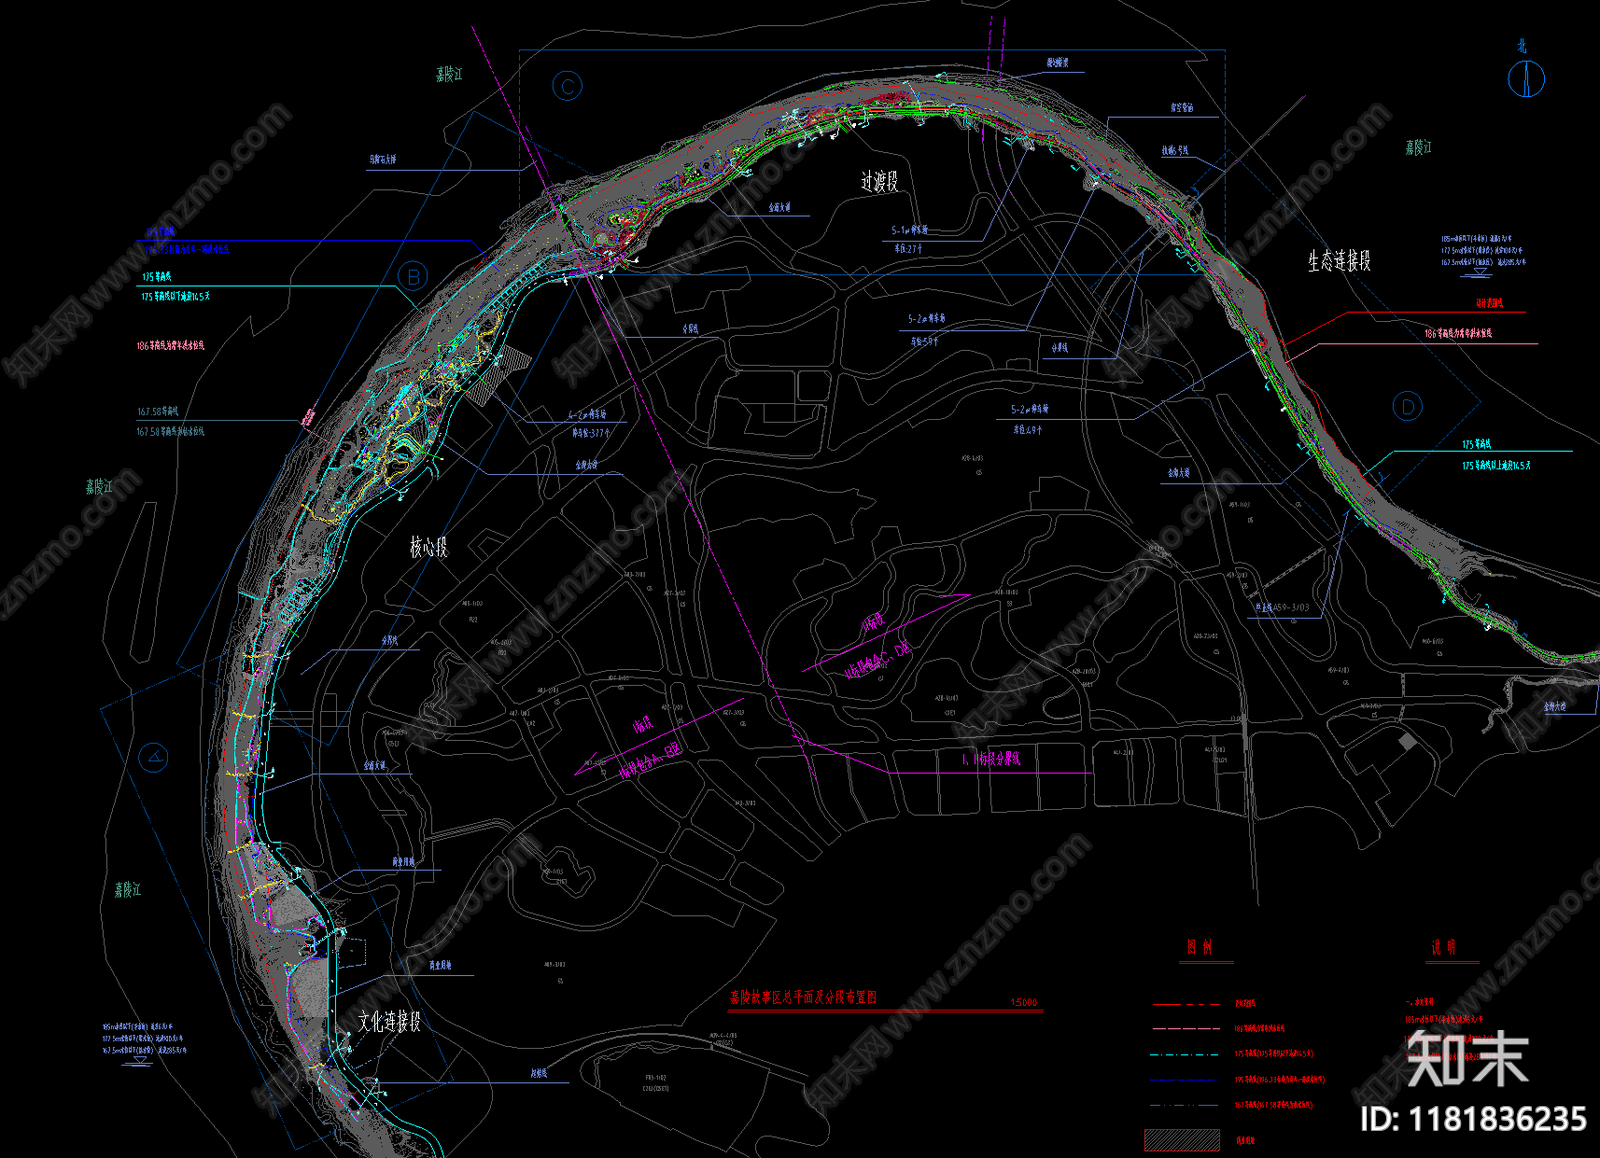The height and width of the screenshot is (1158, 1600).
Task: Click the '5-1# 停车场' parking label
Action: (910, 230)
